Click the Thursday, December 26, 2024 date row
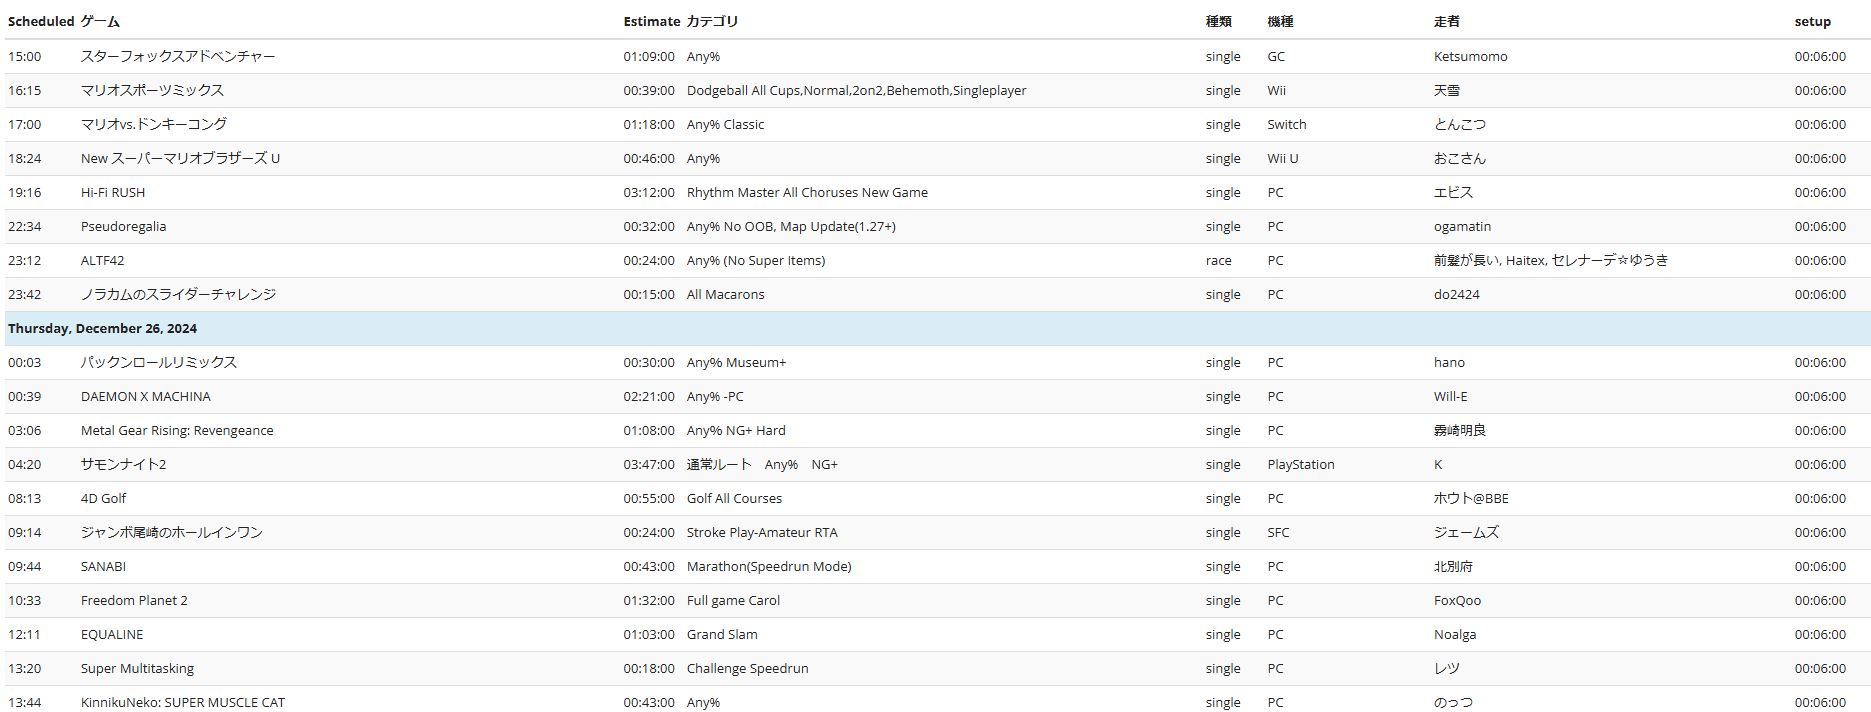Image resolution: width=1871 pixels, height=712 pixels. [x=937, y=329]
